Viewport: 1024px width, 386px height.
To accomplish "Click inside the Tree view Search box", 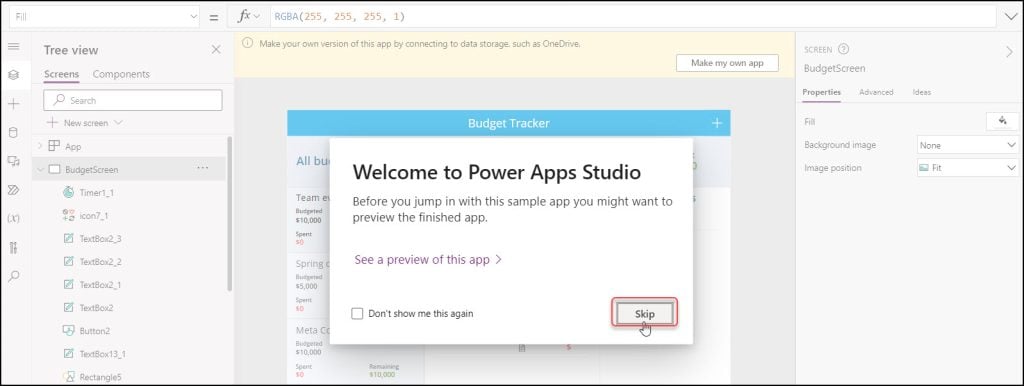I will click(133, 100).
